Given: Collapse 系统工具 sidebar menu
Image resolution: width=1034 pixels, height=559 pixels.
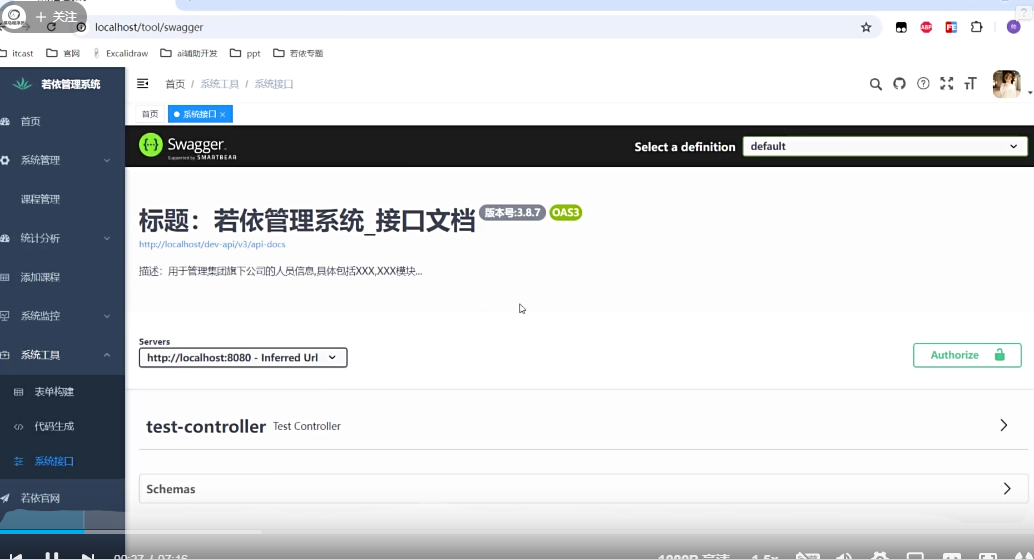Looking at the screenshot, I should [63, 355].
